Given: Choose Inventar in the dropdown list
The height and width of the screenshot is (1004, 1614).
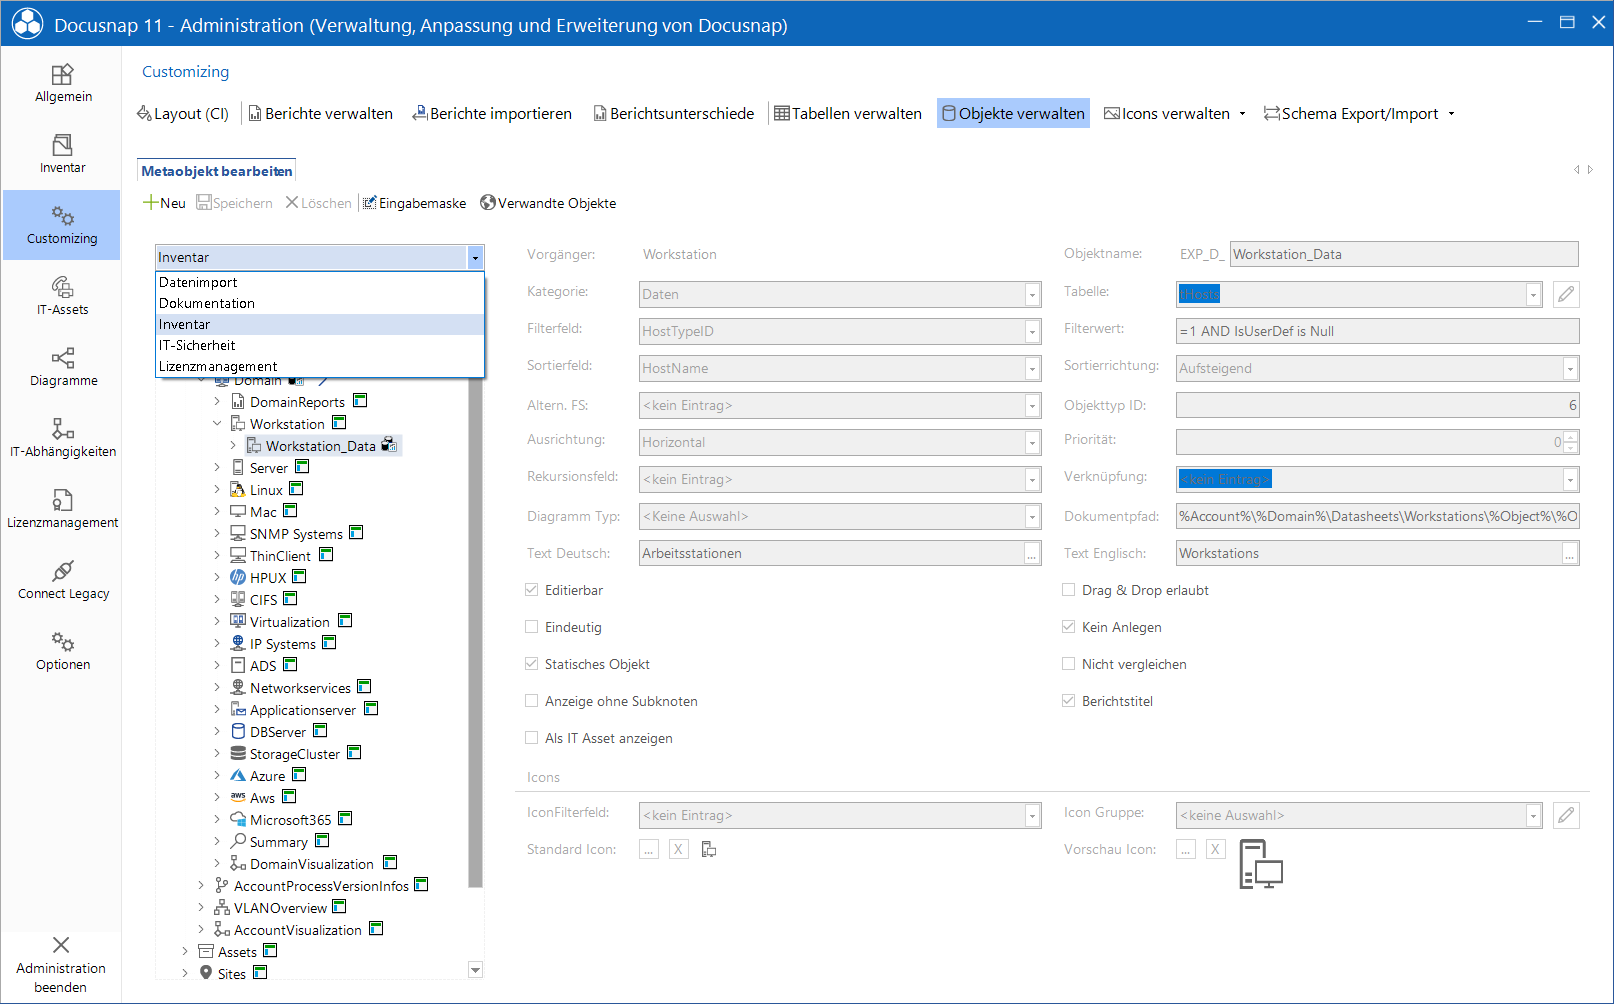Looking at the screenshot, I should pyautogui.click(x=320, y=324).
